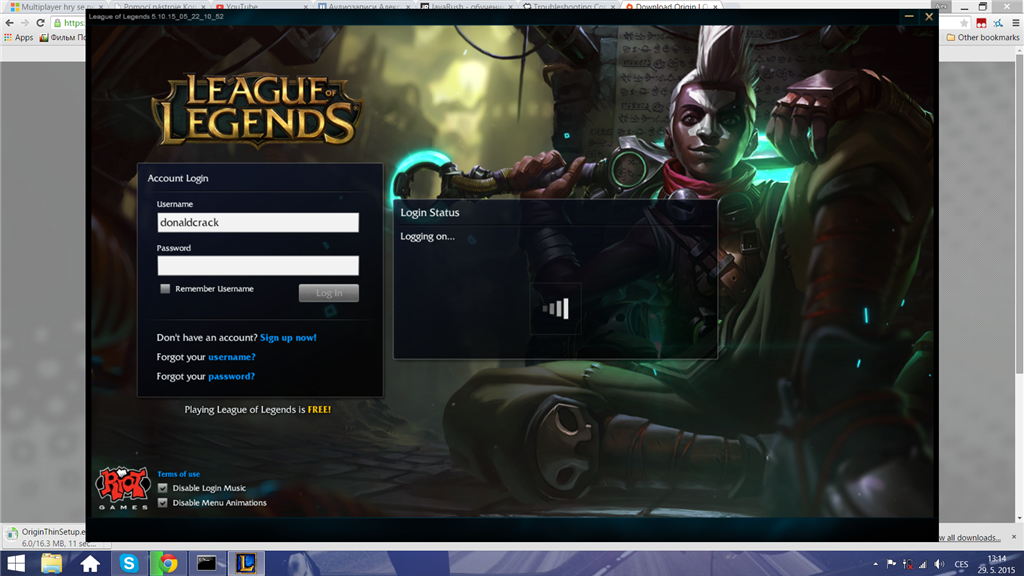Open the Action Center flag icon

click(891, 564)
